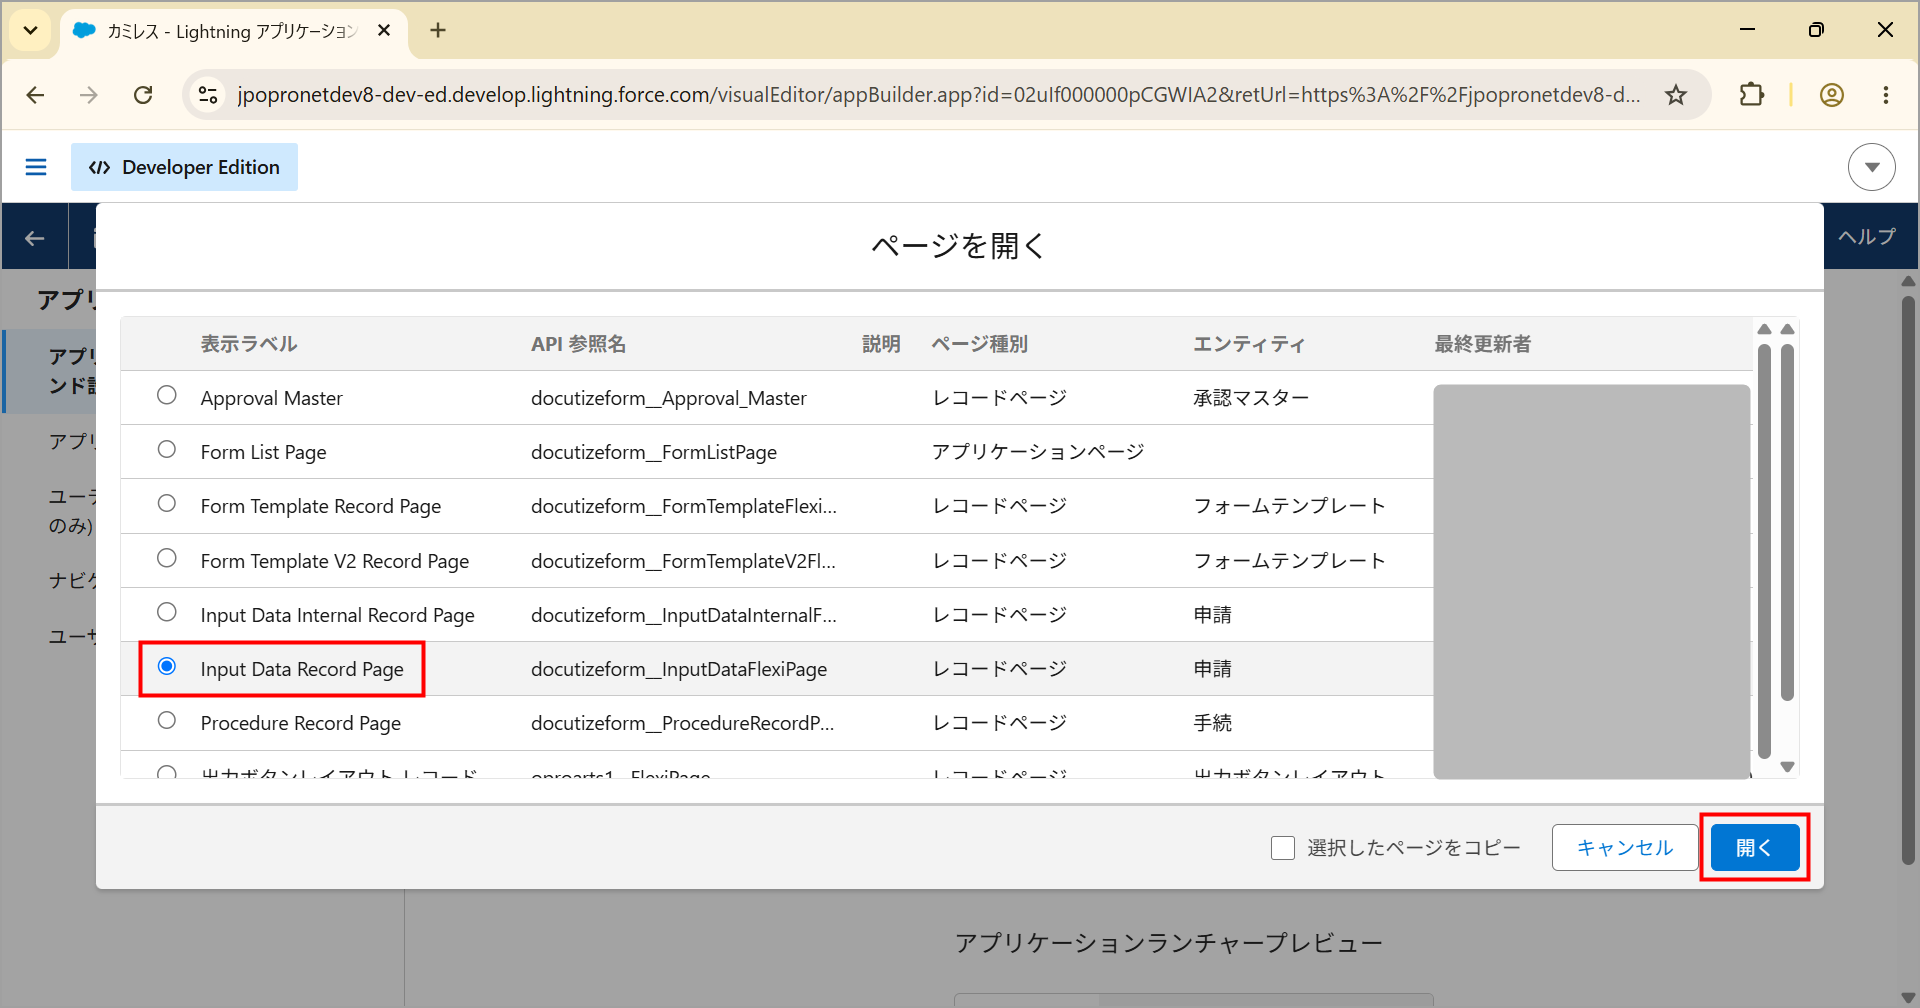The image size is (1920, 1008).
Task: Open the hamburger navigation menu
Action: click(x=36, y=167)
